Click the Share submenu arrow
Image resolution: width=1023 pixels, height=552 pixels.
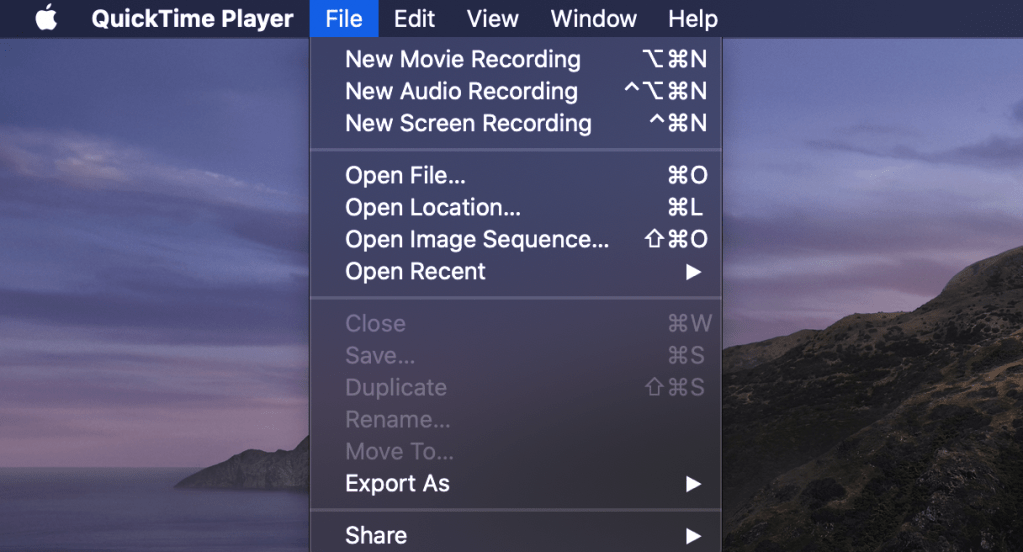693,535
